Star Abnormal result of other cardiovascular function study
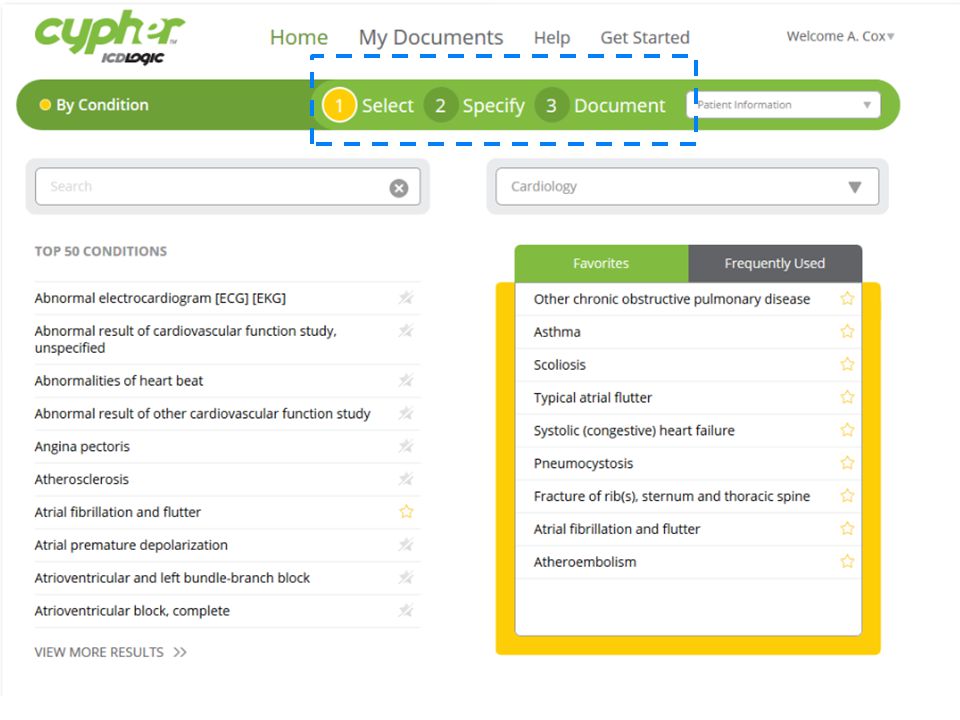This screenshot has width=960, height=720. 406,414
